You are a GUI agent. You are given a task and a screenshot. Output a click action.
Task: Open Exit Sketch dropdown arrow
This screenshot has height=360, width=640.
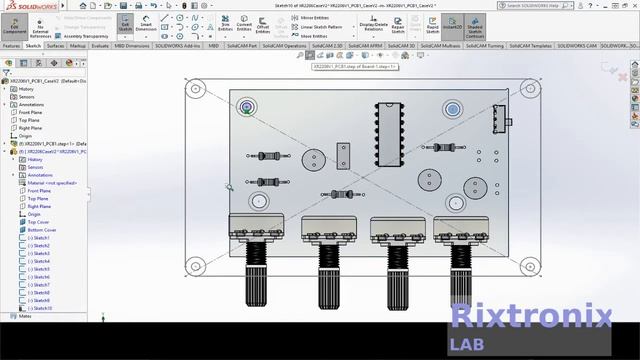[x=125, y=37]
